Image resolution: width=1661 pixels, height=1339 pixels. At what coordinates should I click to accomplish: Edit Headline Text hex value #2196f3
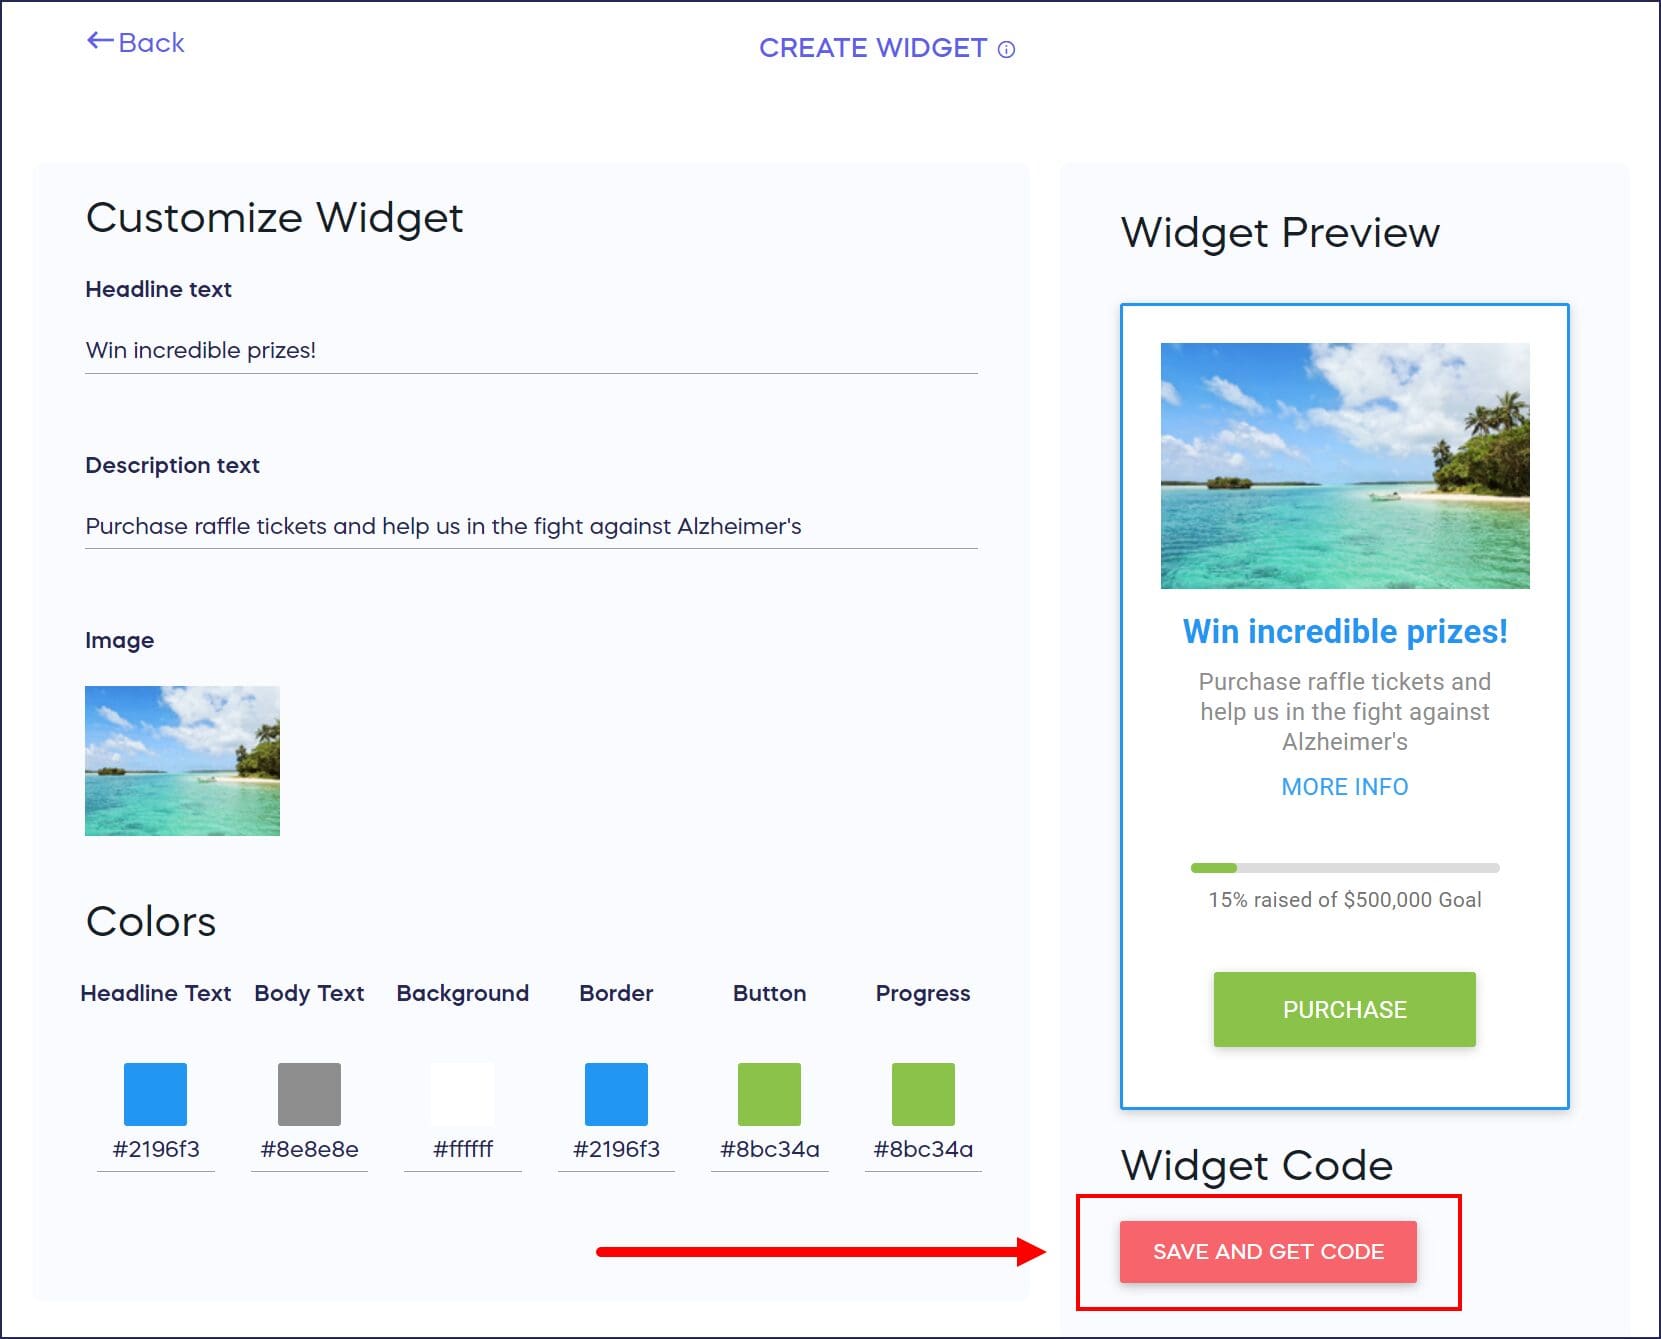(156, 1150)
